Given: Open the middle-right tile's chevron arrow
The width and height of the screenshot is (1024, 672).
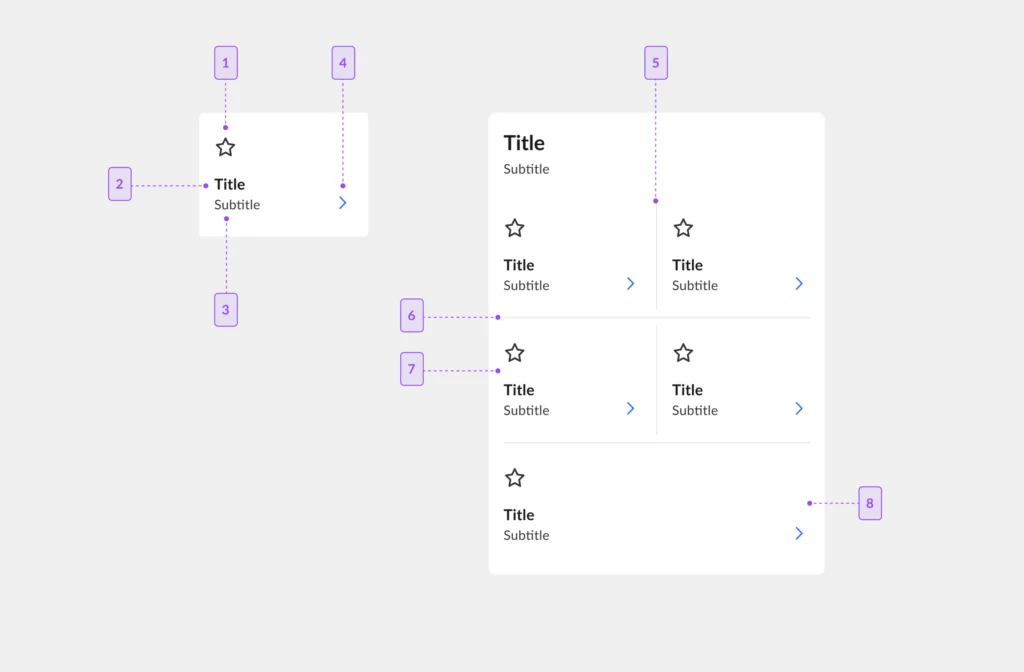Looking at the screenshot, I should pos(799,409).
